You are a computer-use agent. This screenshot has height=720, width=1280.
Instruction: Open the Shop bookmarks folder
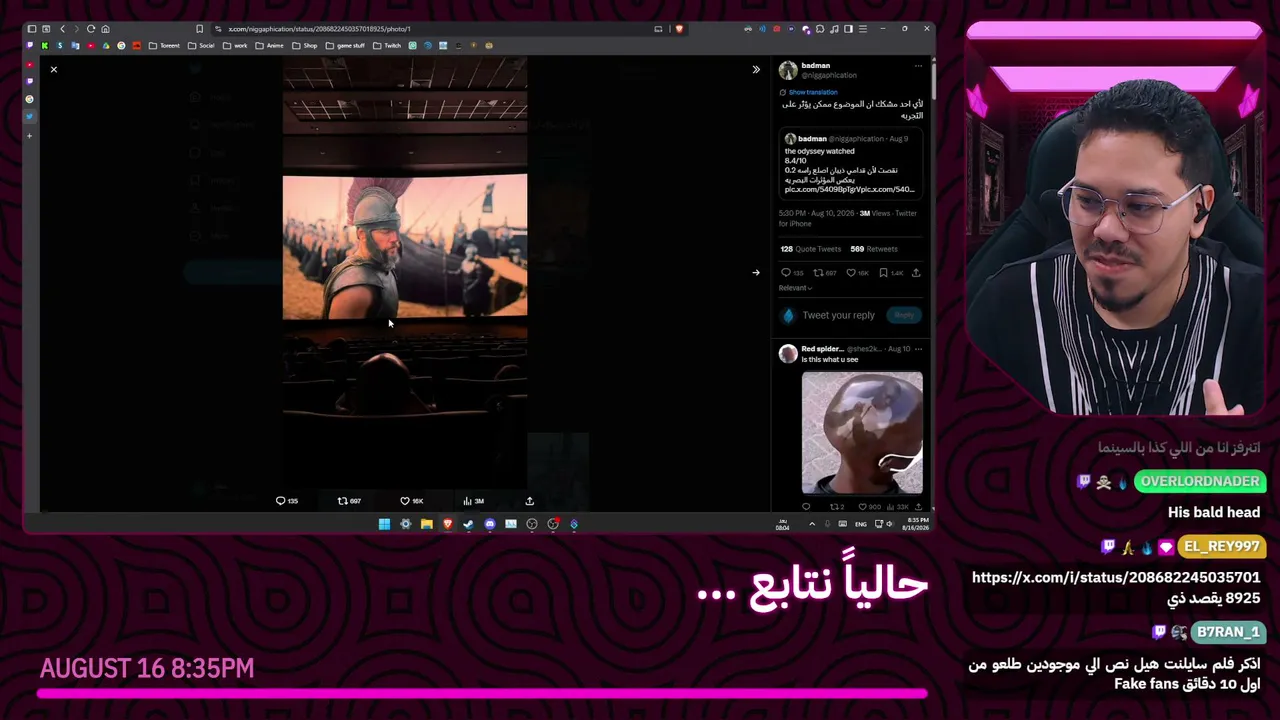point(304,45)
